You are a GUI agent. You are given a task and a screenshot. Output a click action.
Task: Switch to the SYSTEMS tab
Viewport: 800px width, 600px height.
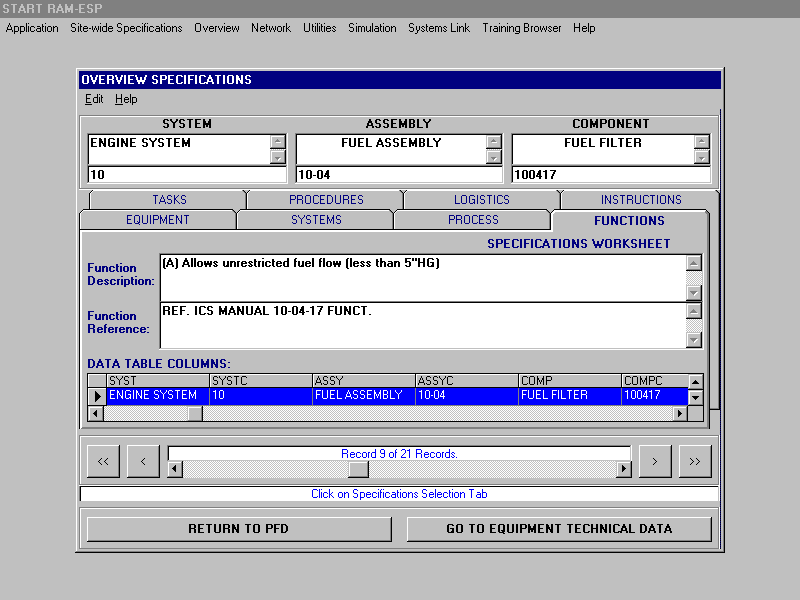(316, 220)
